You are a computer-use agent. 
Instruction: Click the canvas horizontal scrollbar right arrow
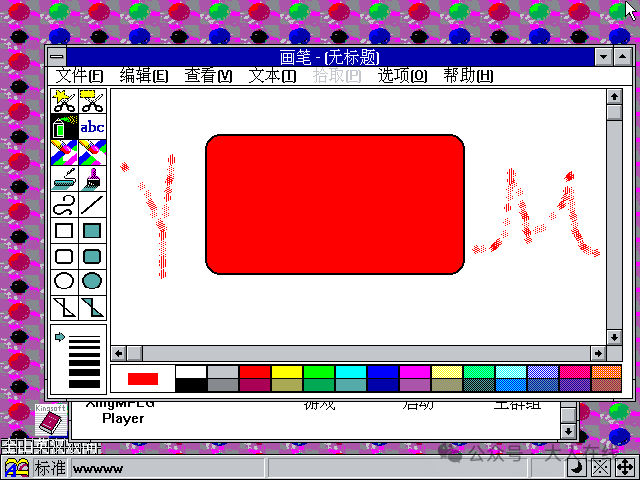[598, 353]
